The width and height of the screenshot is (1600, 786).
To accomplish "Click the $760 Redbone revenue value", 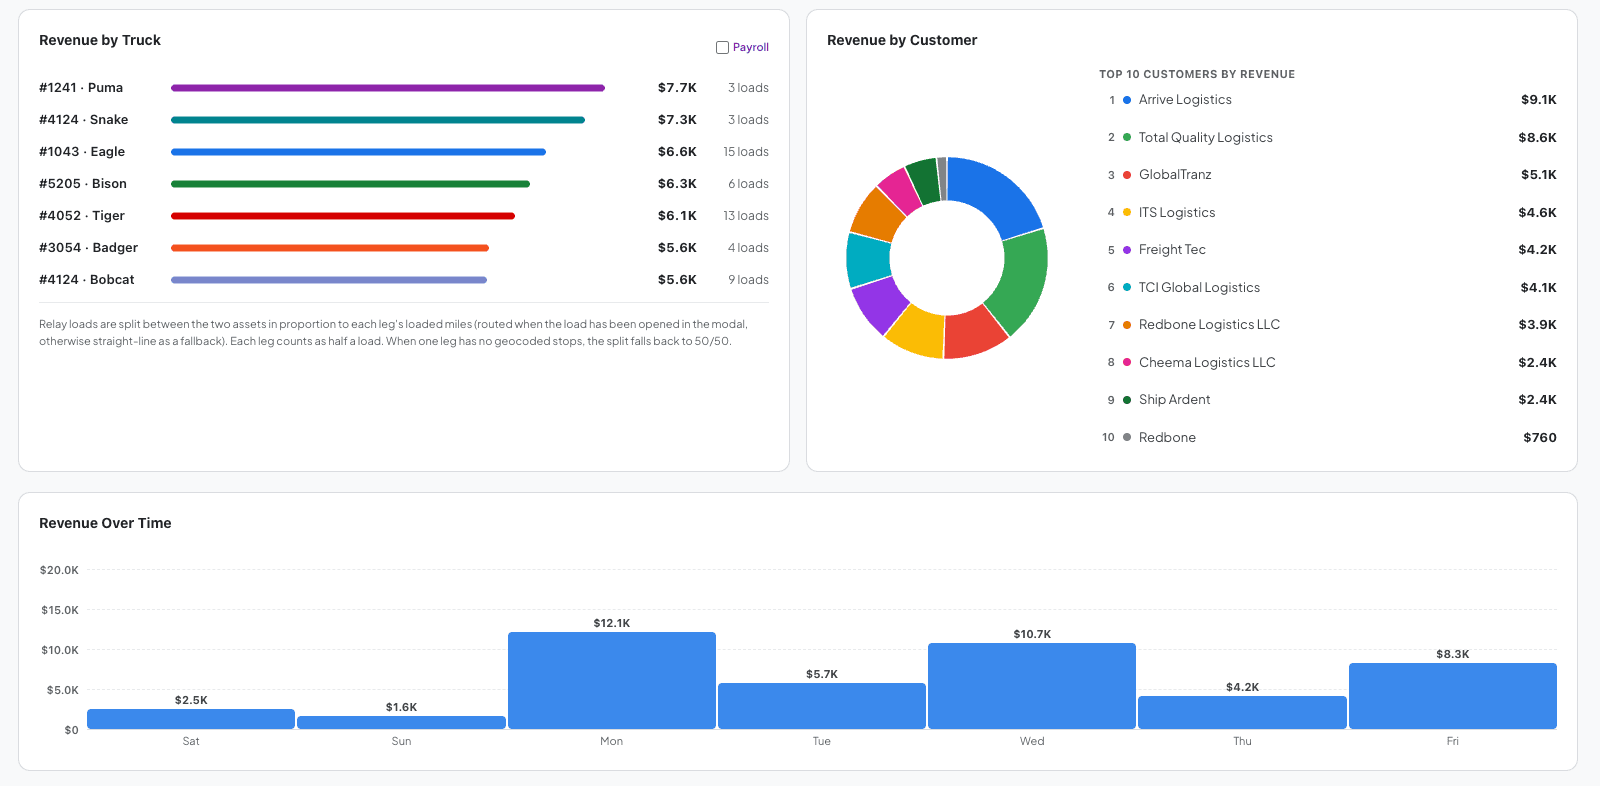I will pos(1540,438).
